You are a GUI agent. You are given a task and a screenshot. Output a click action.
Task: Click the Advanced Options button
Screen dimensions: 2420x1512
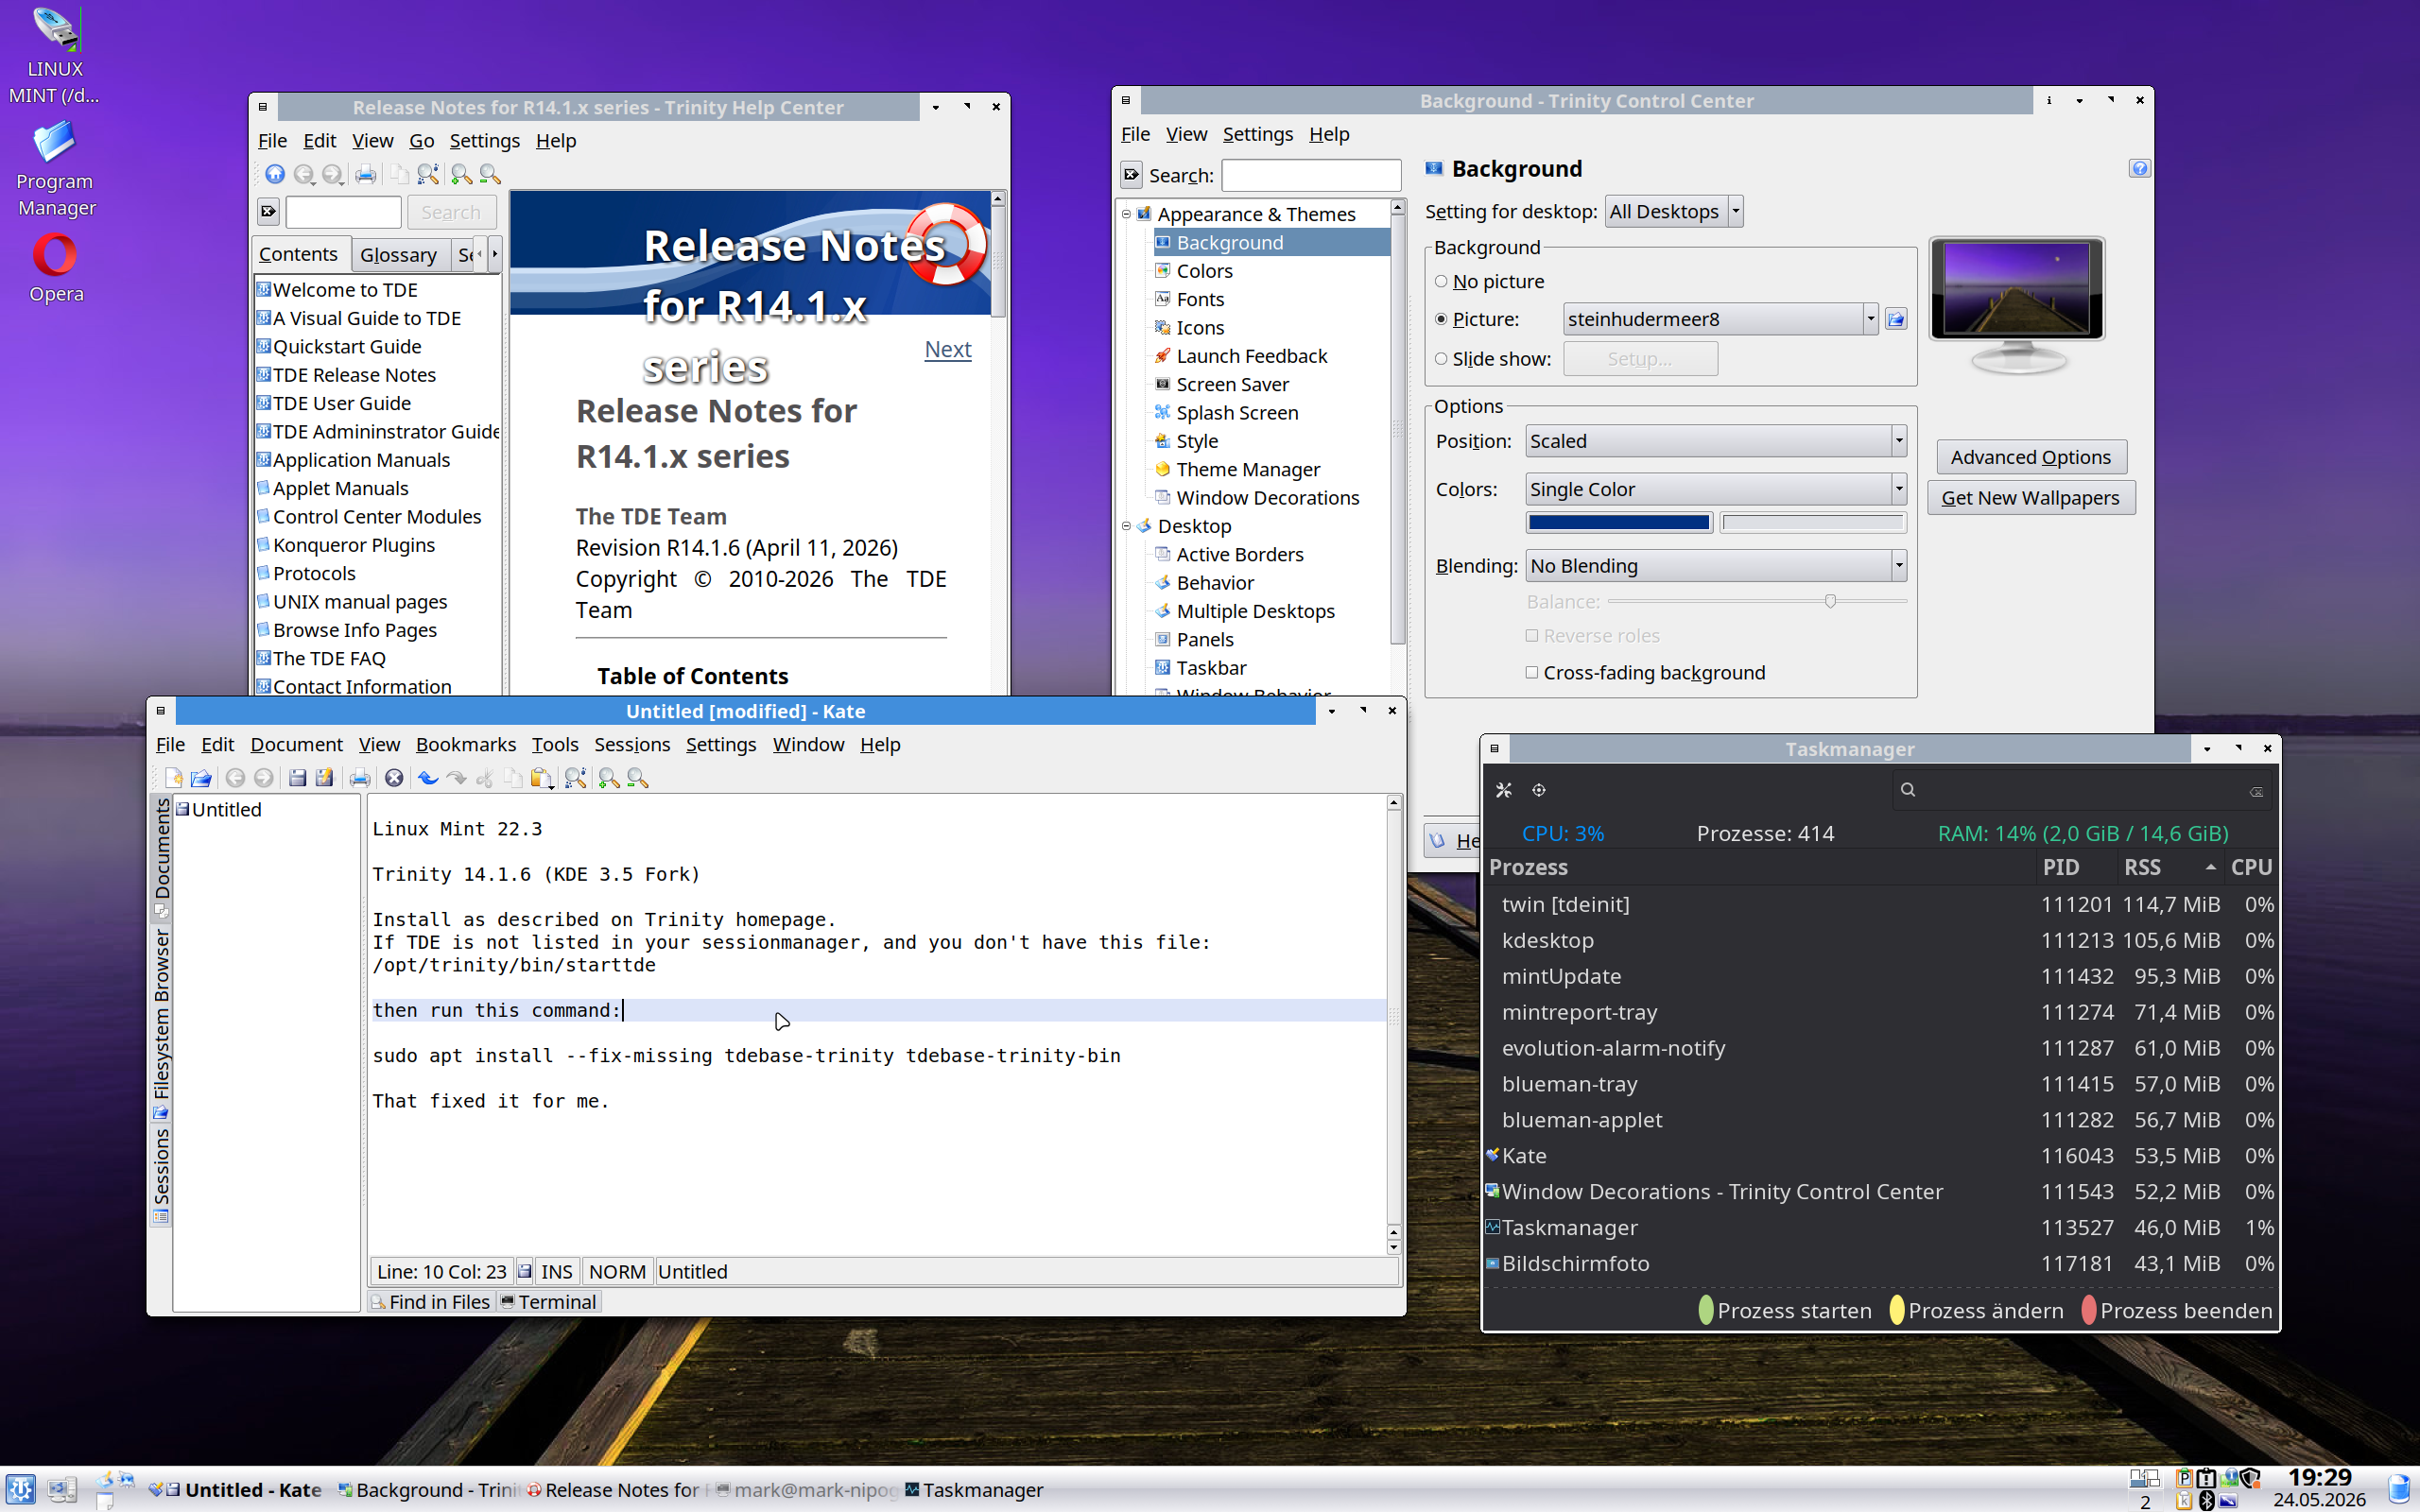[x=2030, y=457]
